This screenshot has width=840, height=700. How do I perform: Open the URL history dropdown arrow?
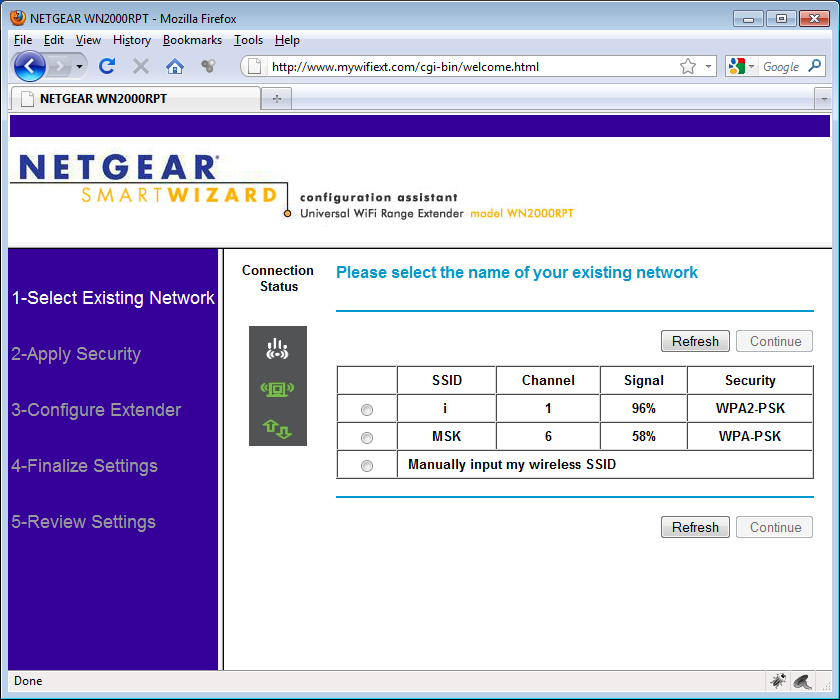708,66
